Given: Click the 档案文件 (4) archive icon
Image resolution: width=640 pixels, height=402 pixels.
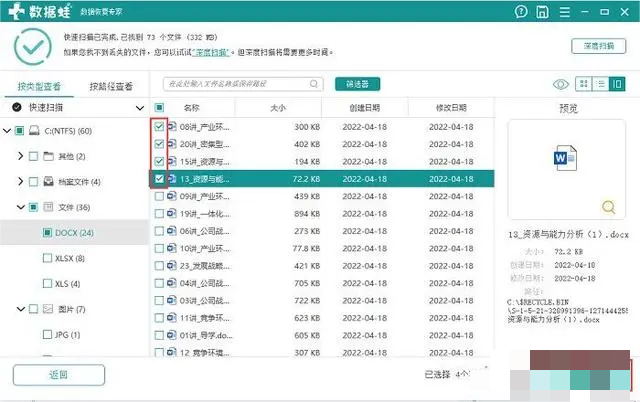Looking at the screenshot, I should click(x=49, y=182).
